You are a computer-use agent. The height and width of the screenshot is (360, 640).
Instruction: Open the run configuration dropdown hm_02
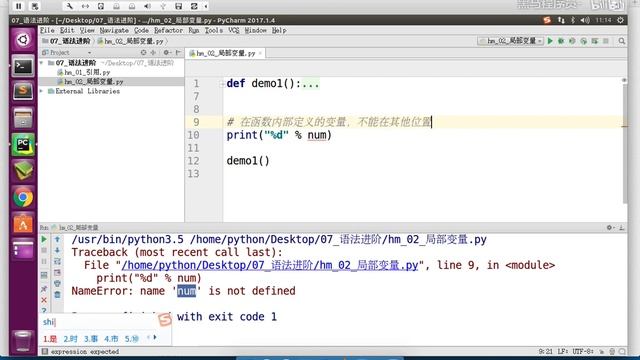pyautogui.click(x=511, y=41)
